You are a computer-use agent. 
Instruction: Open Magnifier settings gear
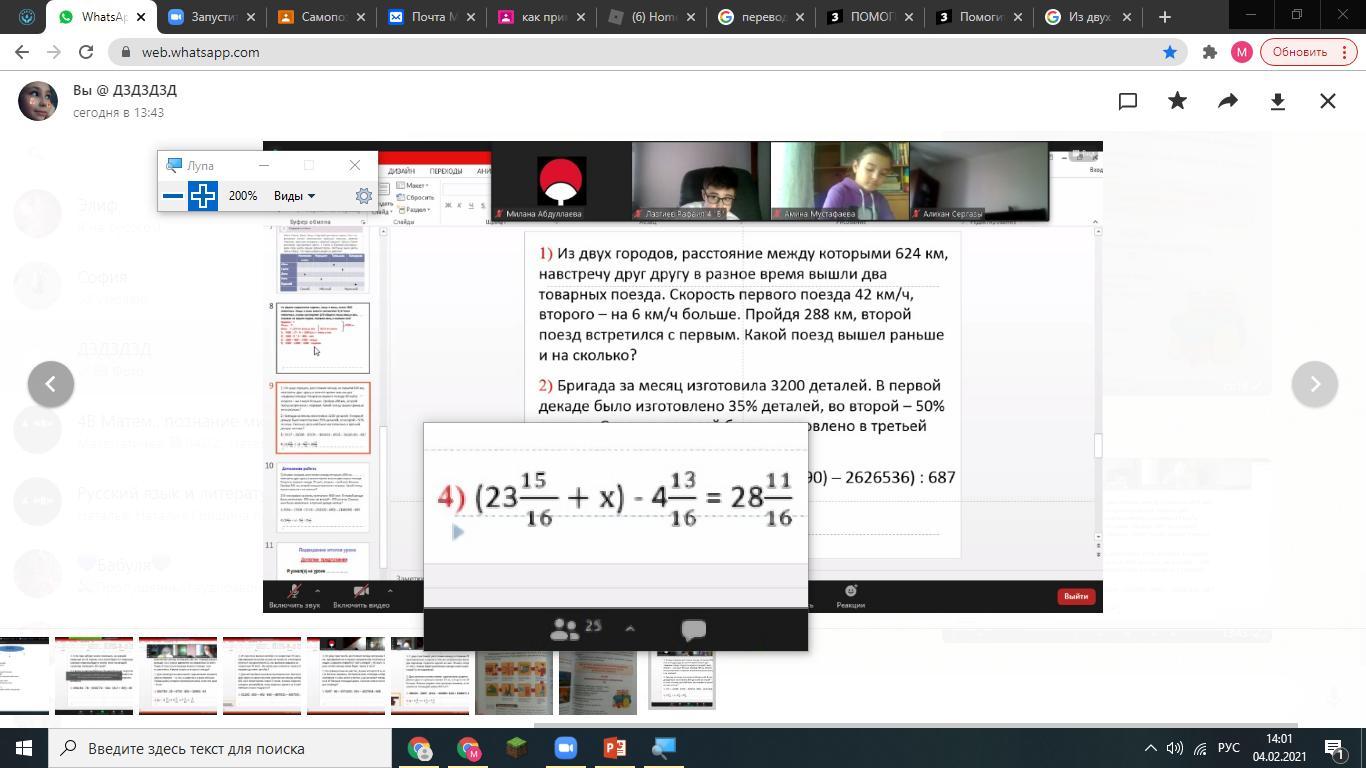tap(364, 196)
